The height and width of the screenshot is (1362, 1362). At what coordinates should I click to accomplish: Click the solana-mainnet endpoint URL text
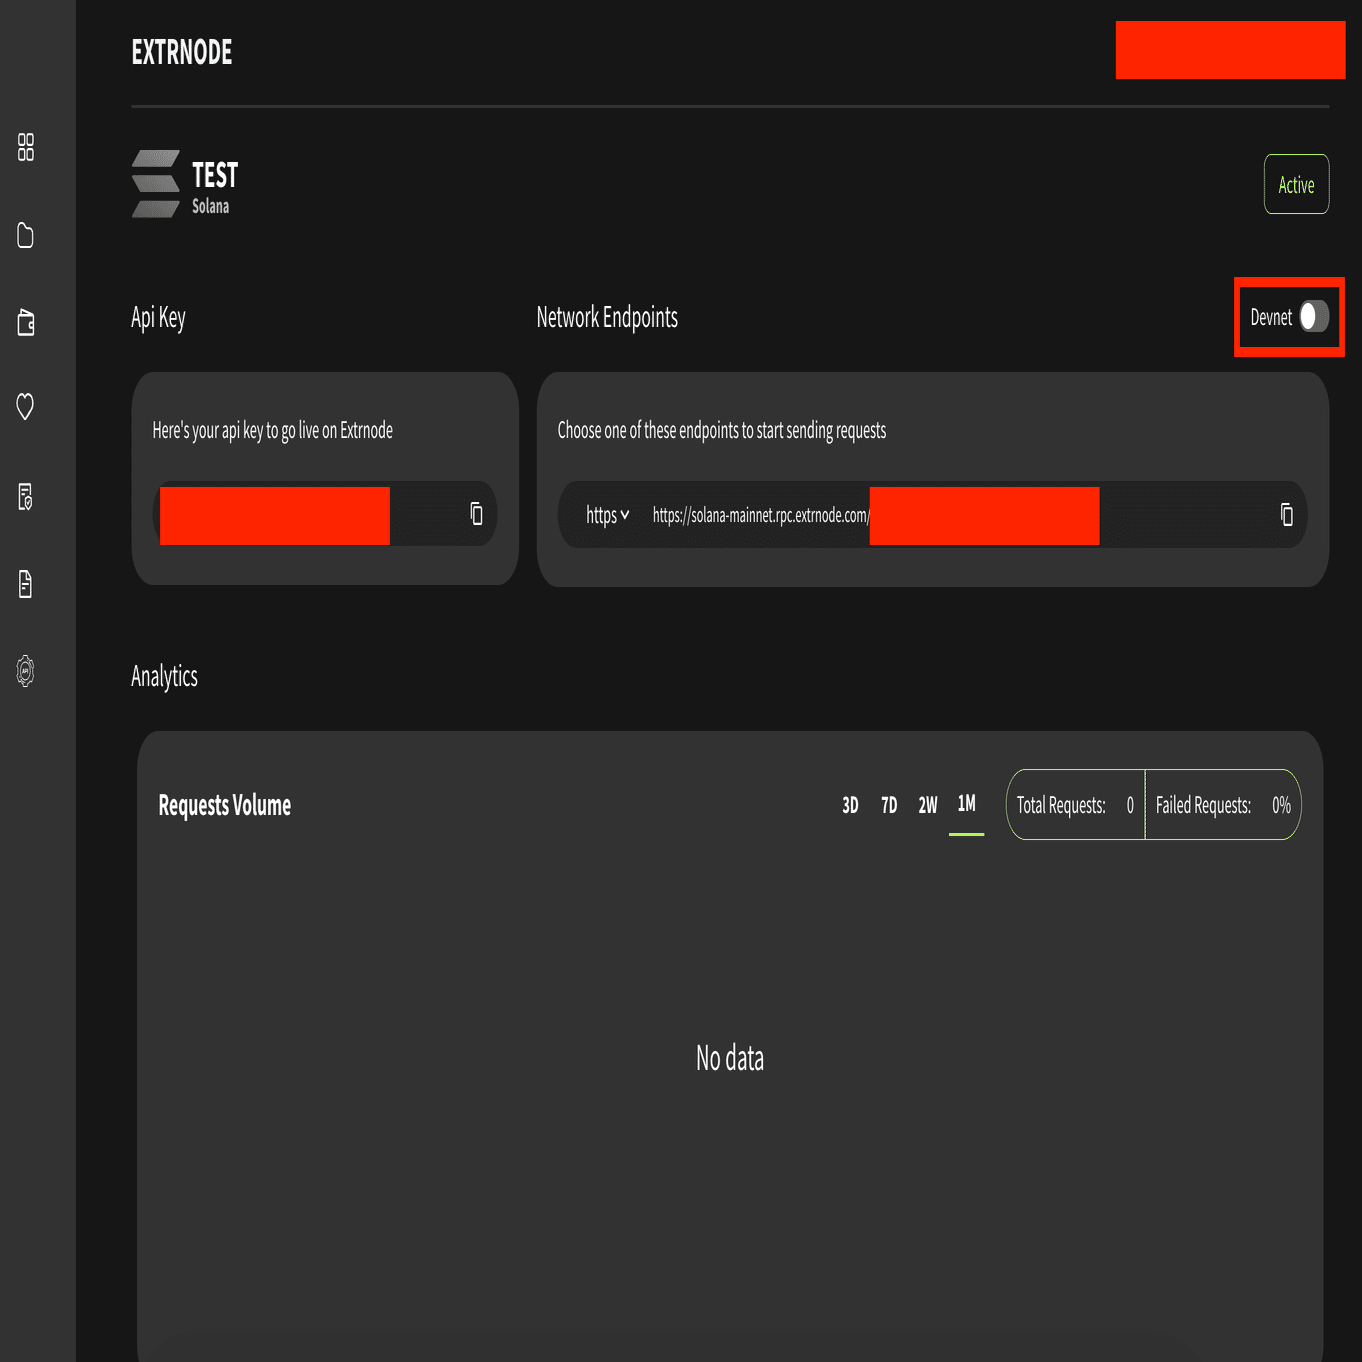[x=761, y=516]
